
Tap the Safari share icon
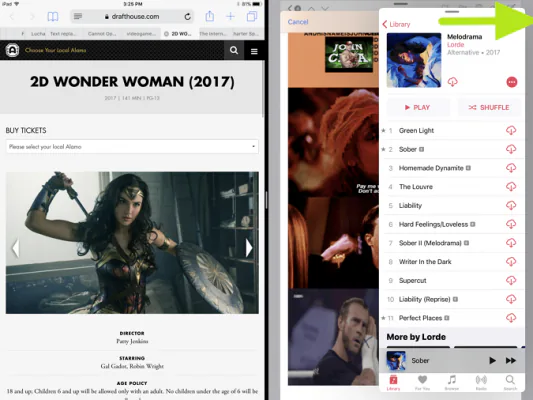(x=210, y=16)
